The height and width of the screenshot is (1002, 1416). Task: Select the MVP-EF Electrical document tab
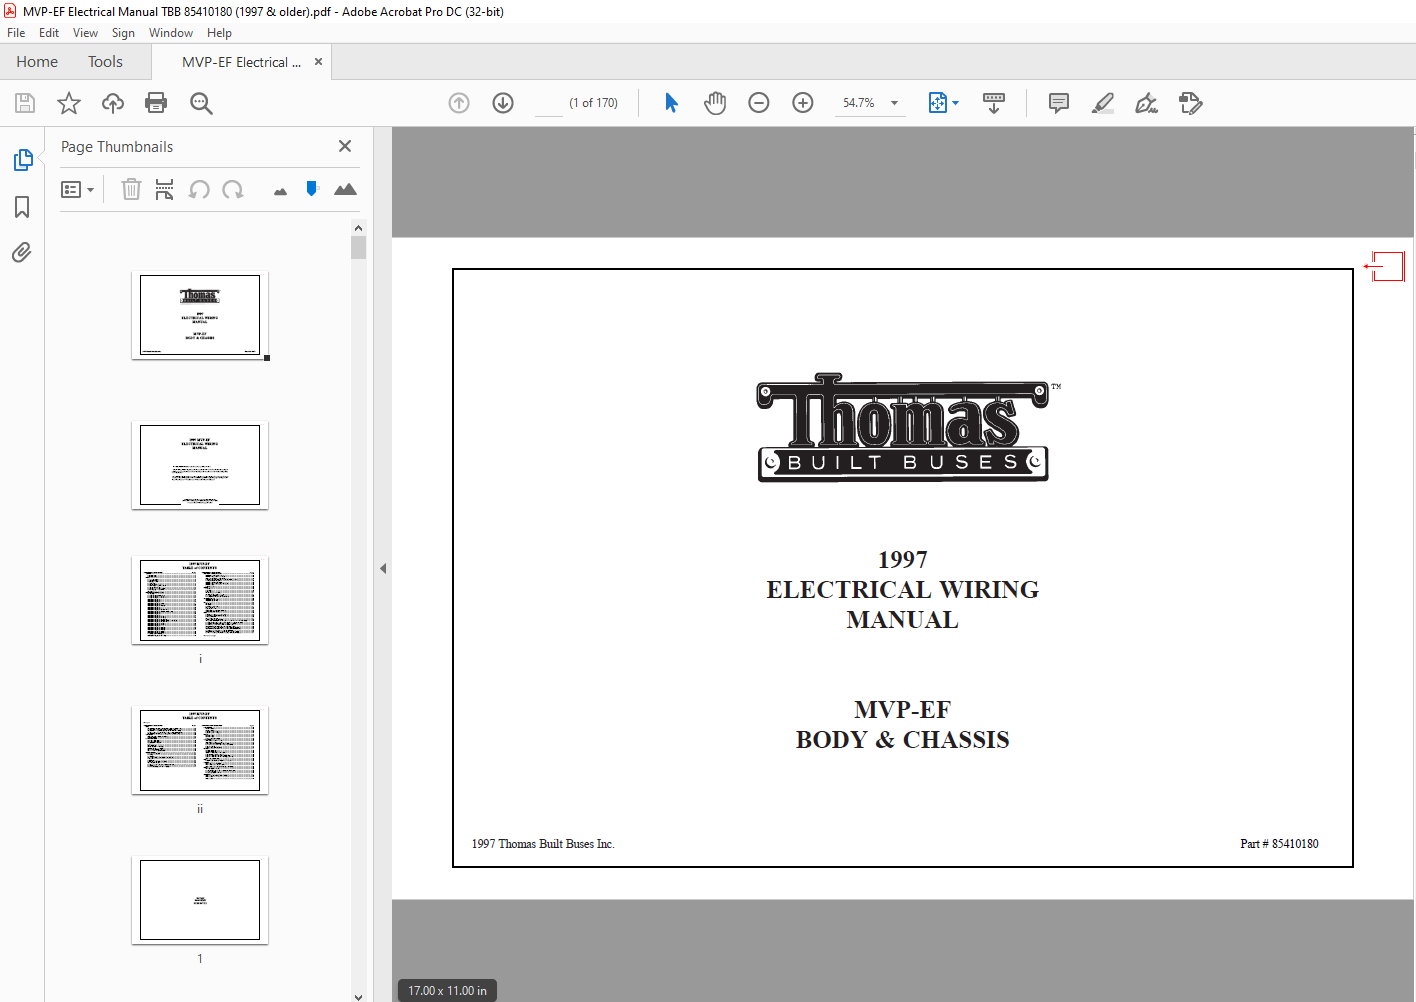pos(241,62)
